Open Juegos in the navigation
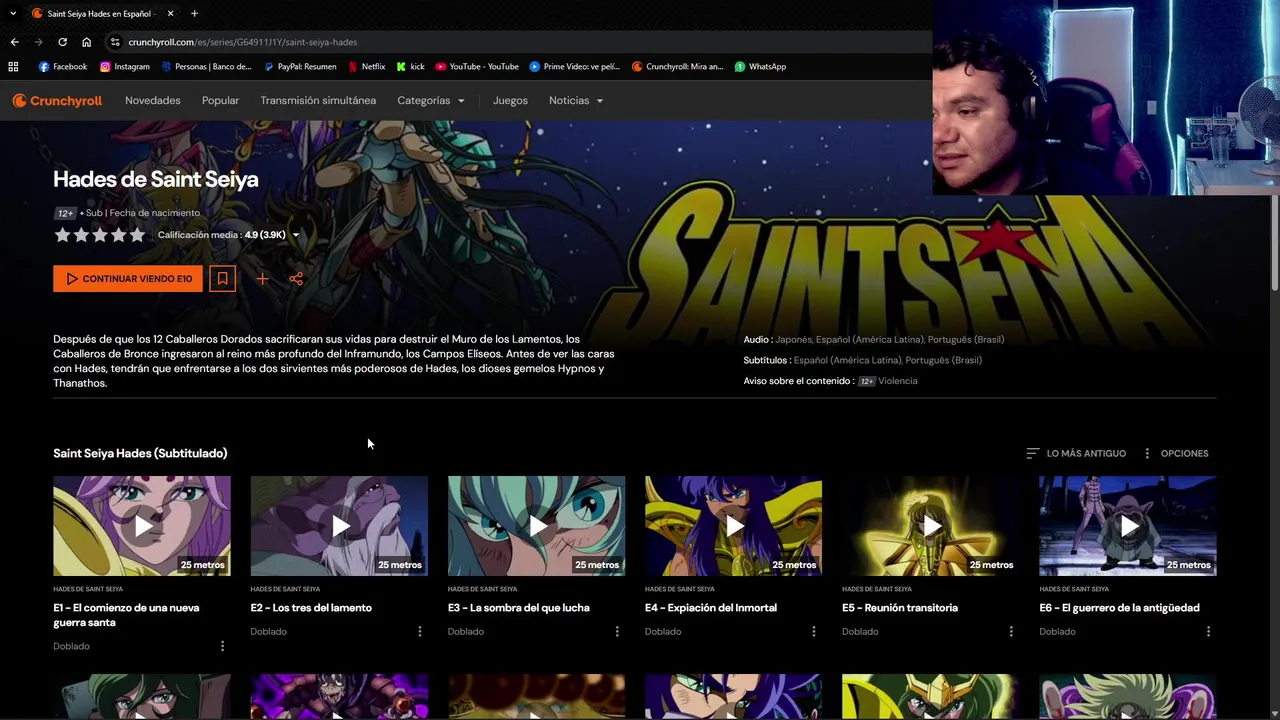 [x=510, y=100]
